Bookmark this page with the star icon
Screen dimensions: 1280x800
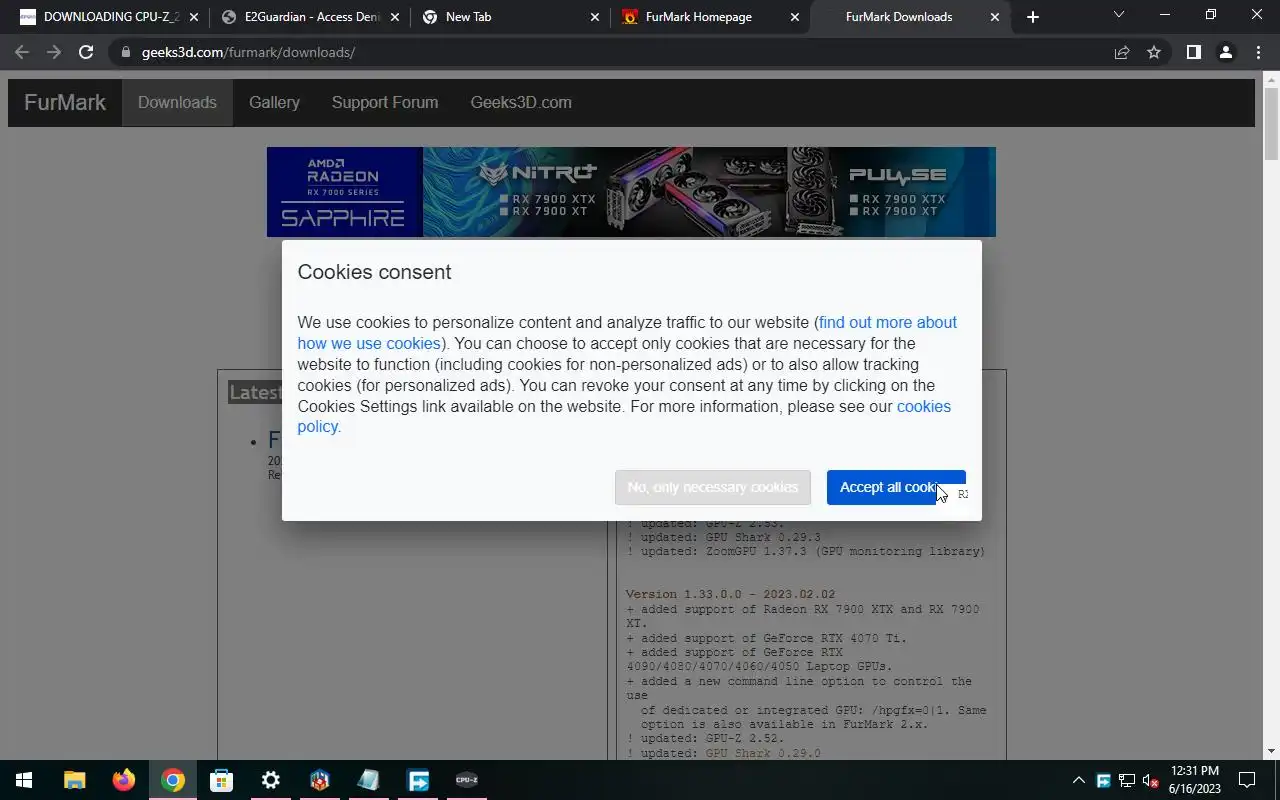(x=1154, y=52)
